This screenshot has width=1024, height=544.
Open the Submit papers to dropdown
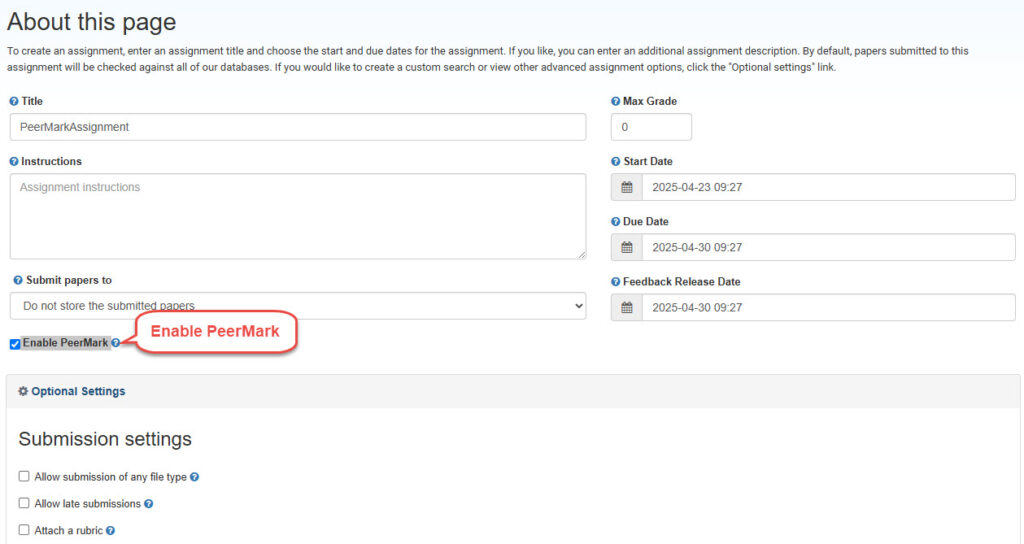tap(298, 306)
